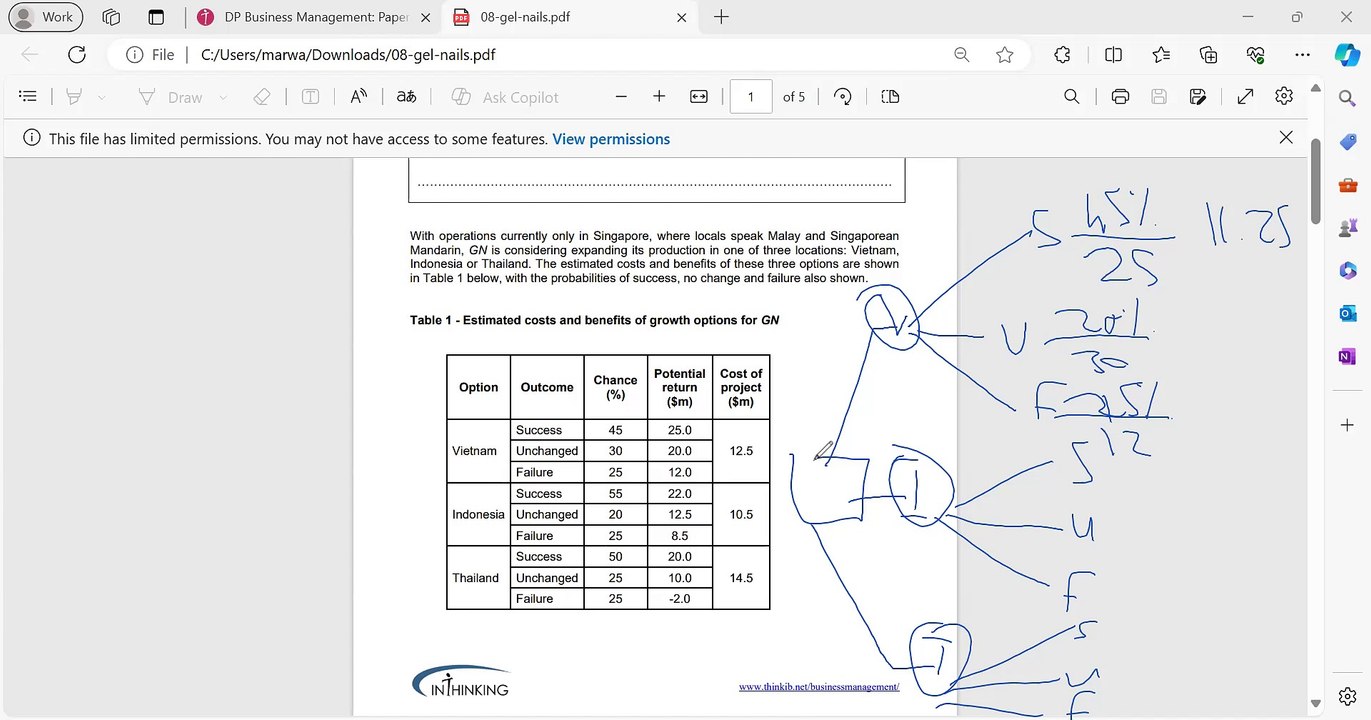Expand Highlight color options dropdown

101,97
